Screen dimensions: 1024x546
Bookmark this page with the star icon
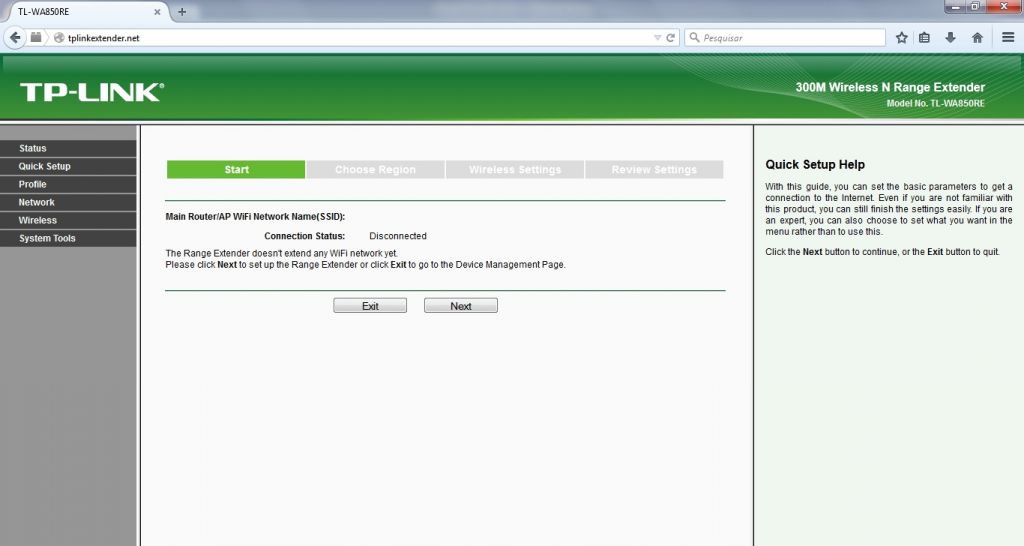[901, 38]
